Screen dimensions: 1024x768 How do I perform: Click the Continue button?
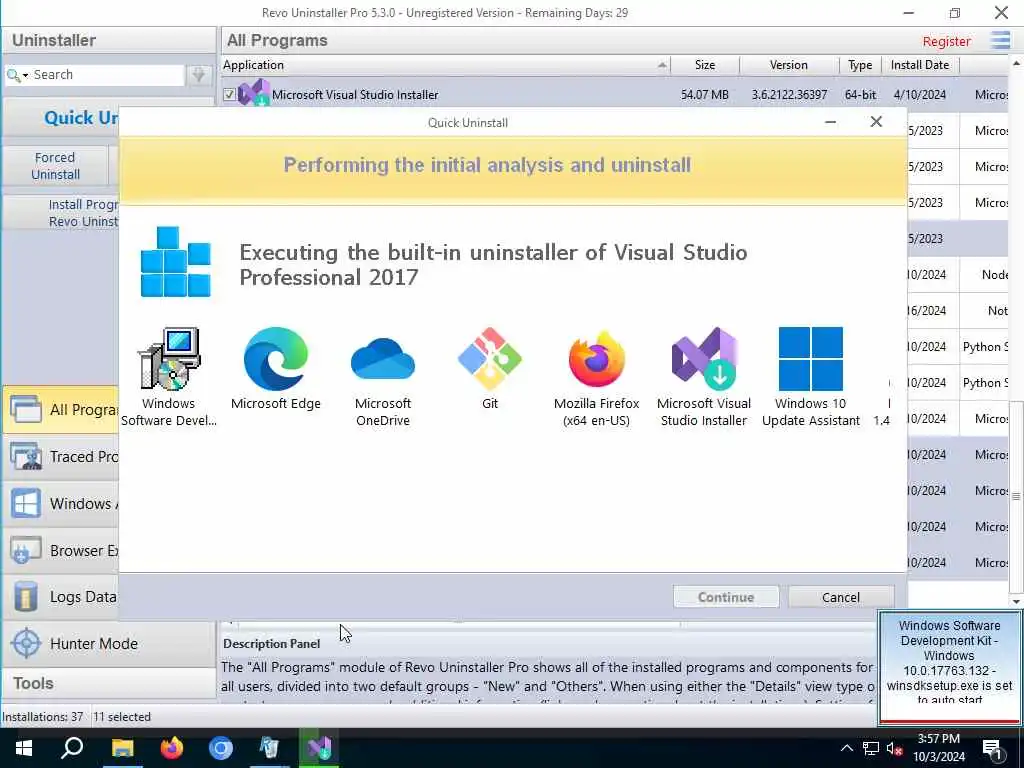pos(726,597)
